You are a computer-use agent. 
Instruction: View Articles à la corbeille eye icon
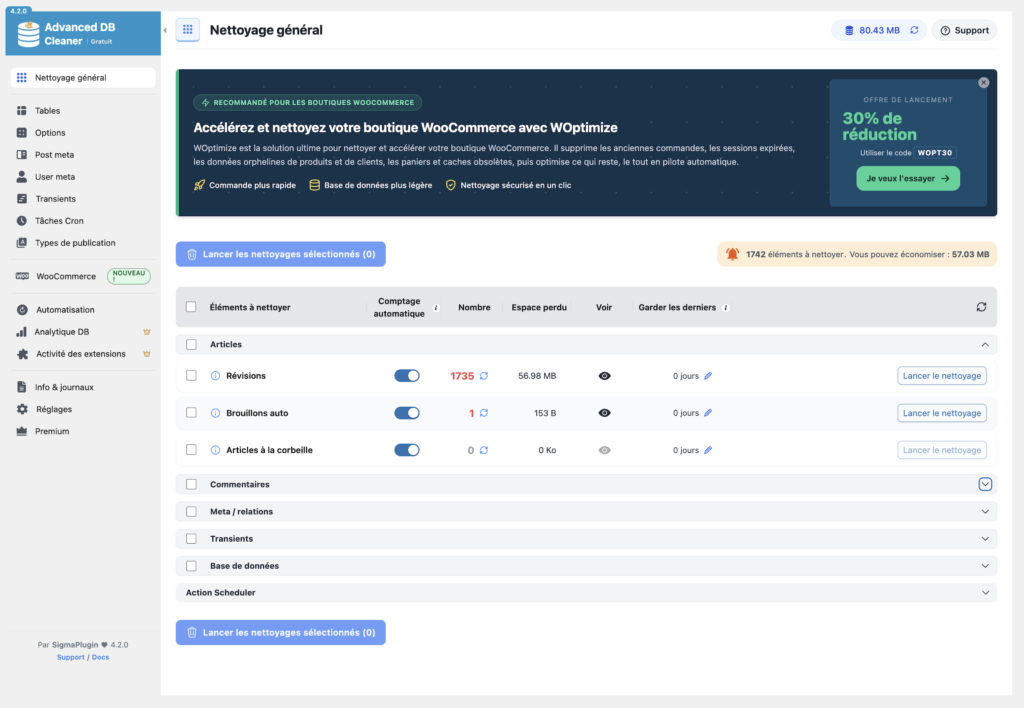pyautogui.click(x=604, y=450)
